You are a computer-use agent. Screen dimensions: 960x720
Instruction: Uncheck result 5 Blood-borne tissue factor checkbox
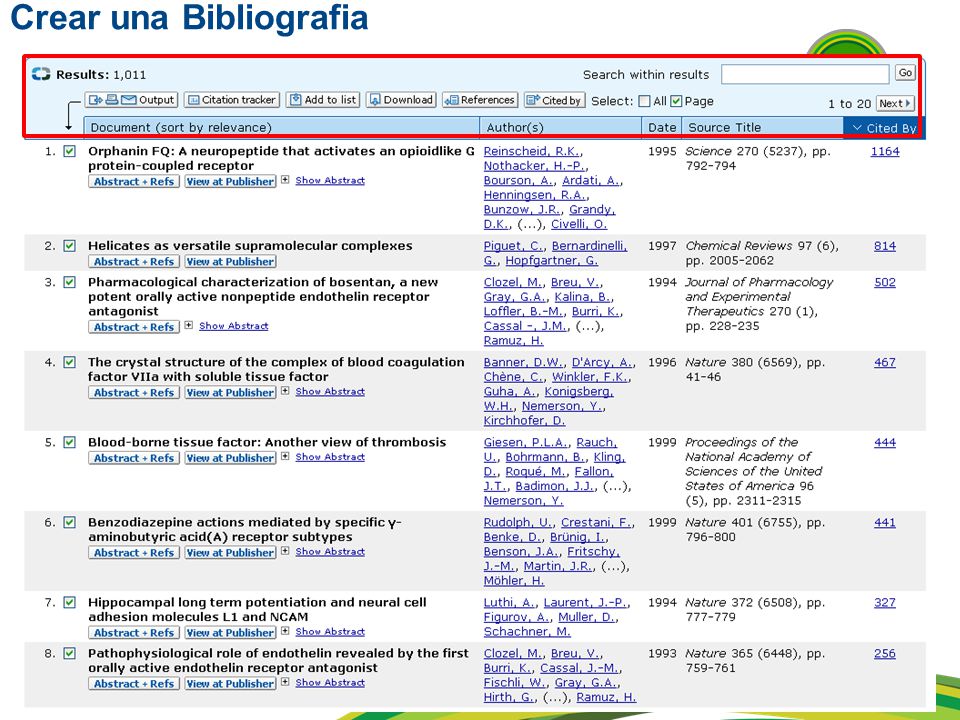click(x=70, y=442)
